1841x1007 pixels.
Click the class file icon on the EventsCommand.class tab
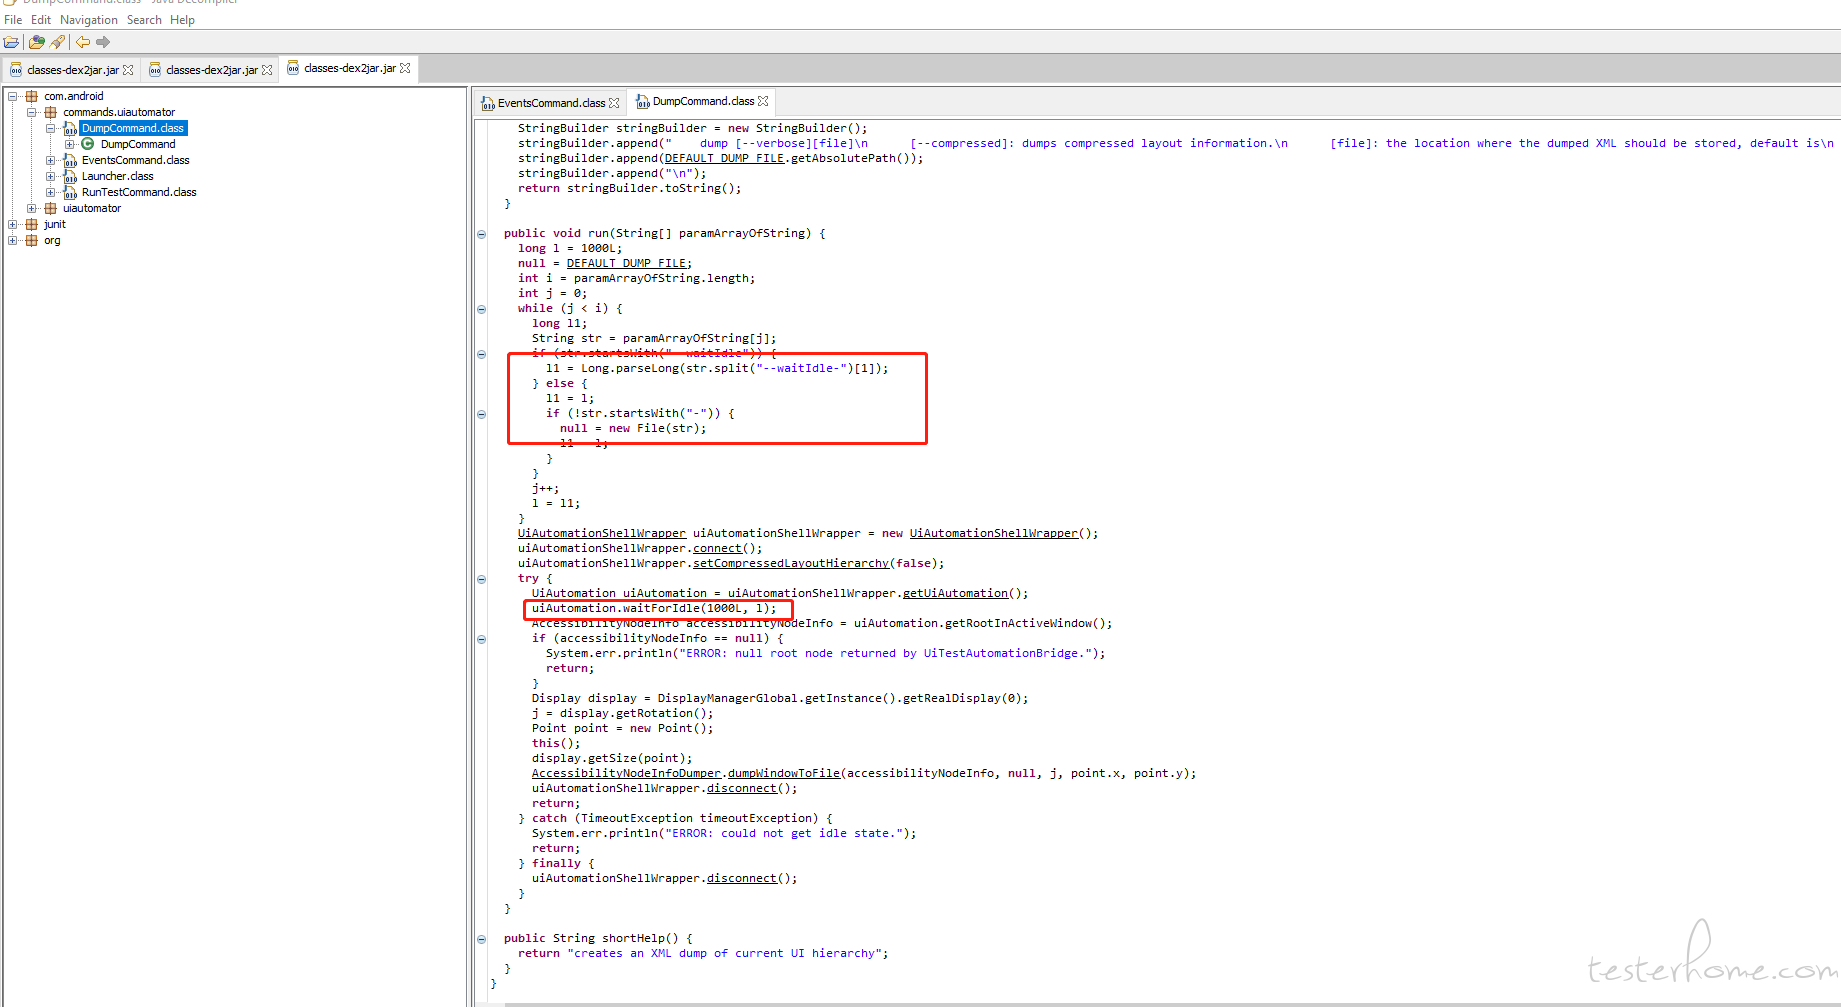point(488,103)
